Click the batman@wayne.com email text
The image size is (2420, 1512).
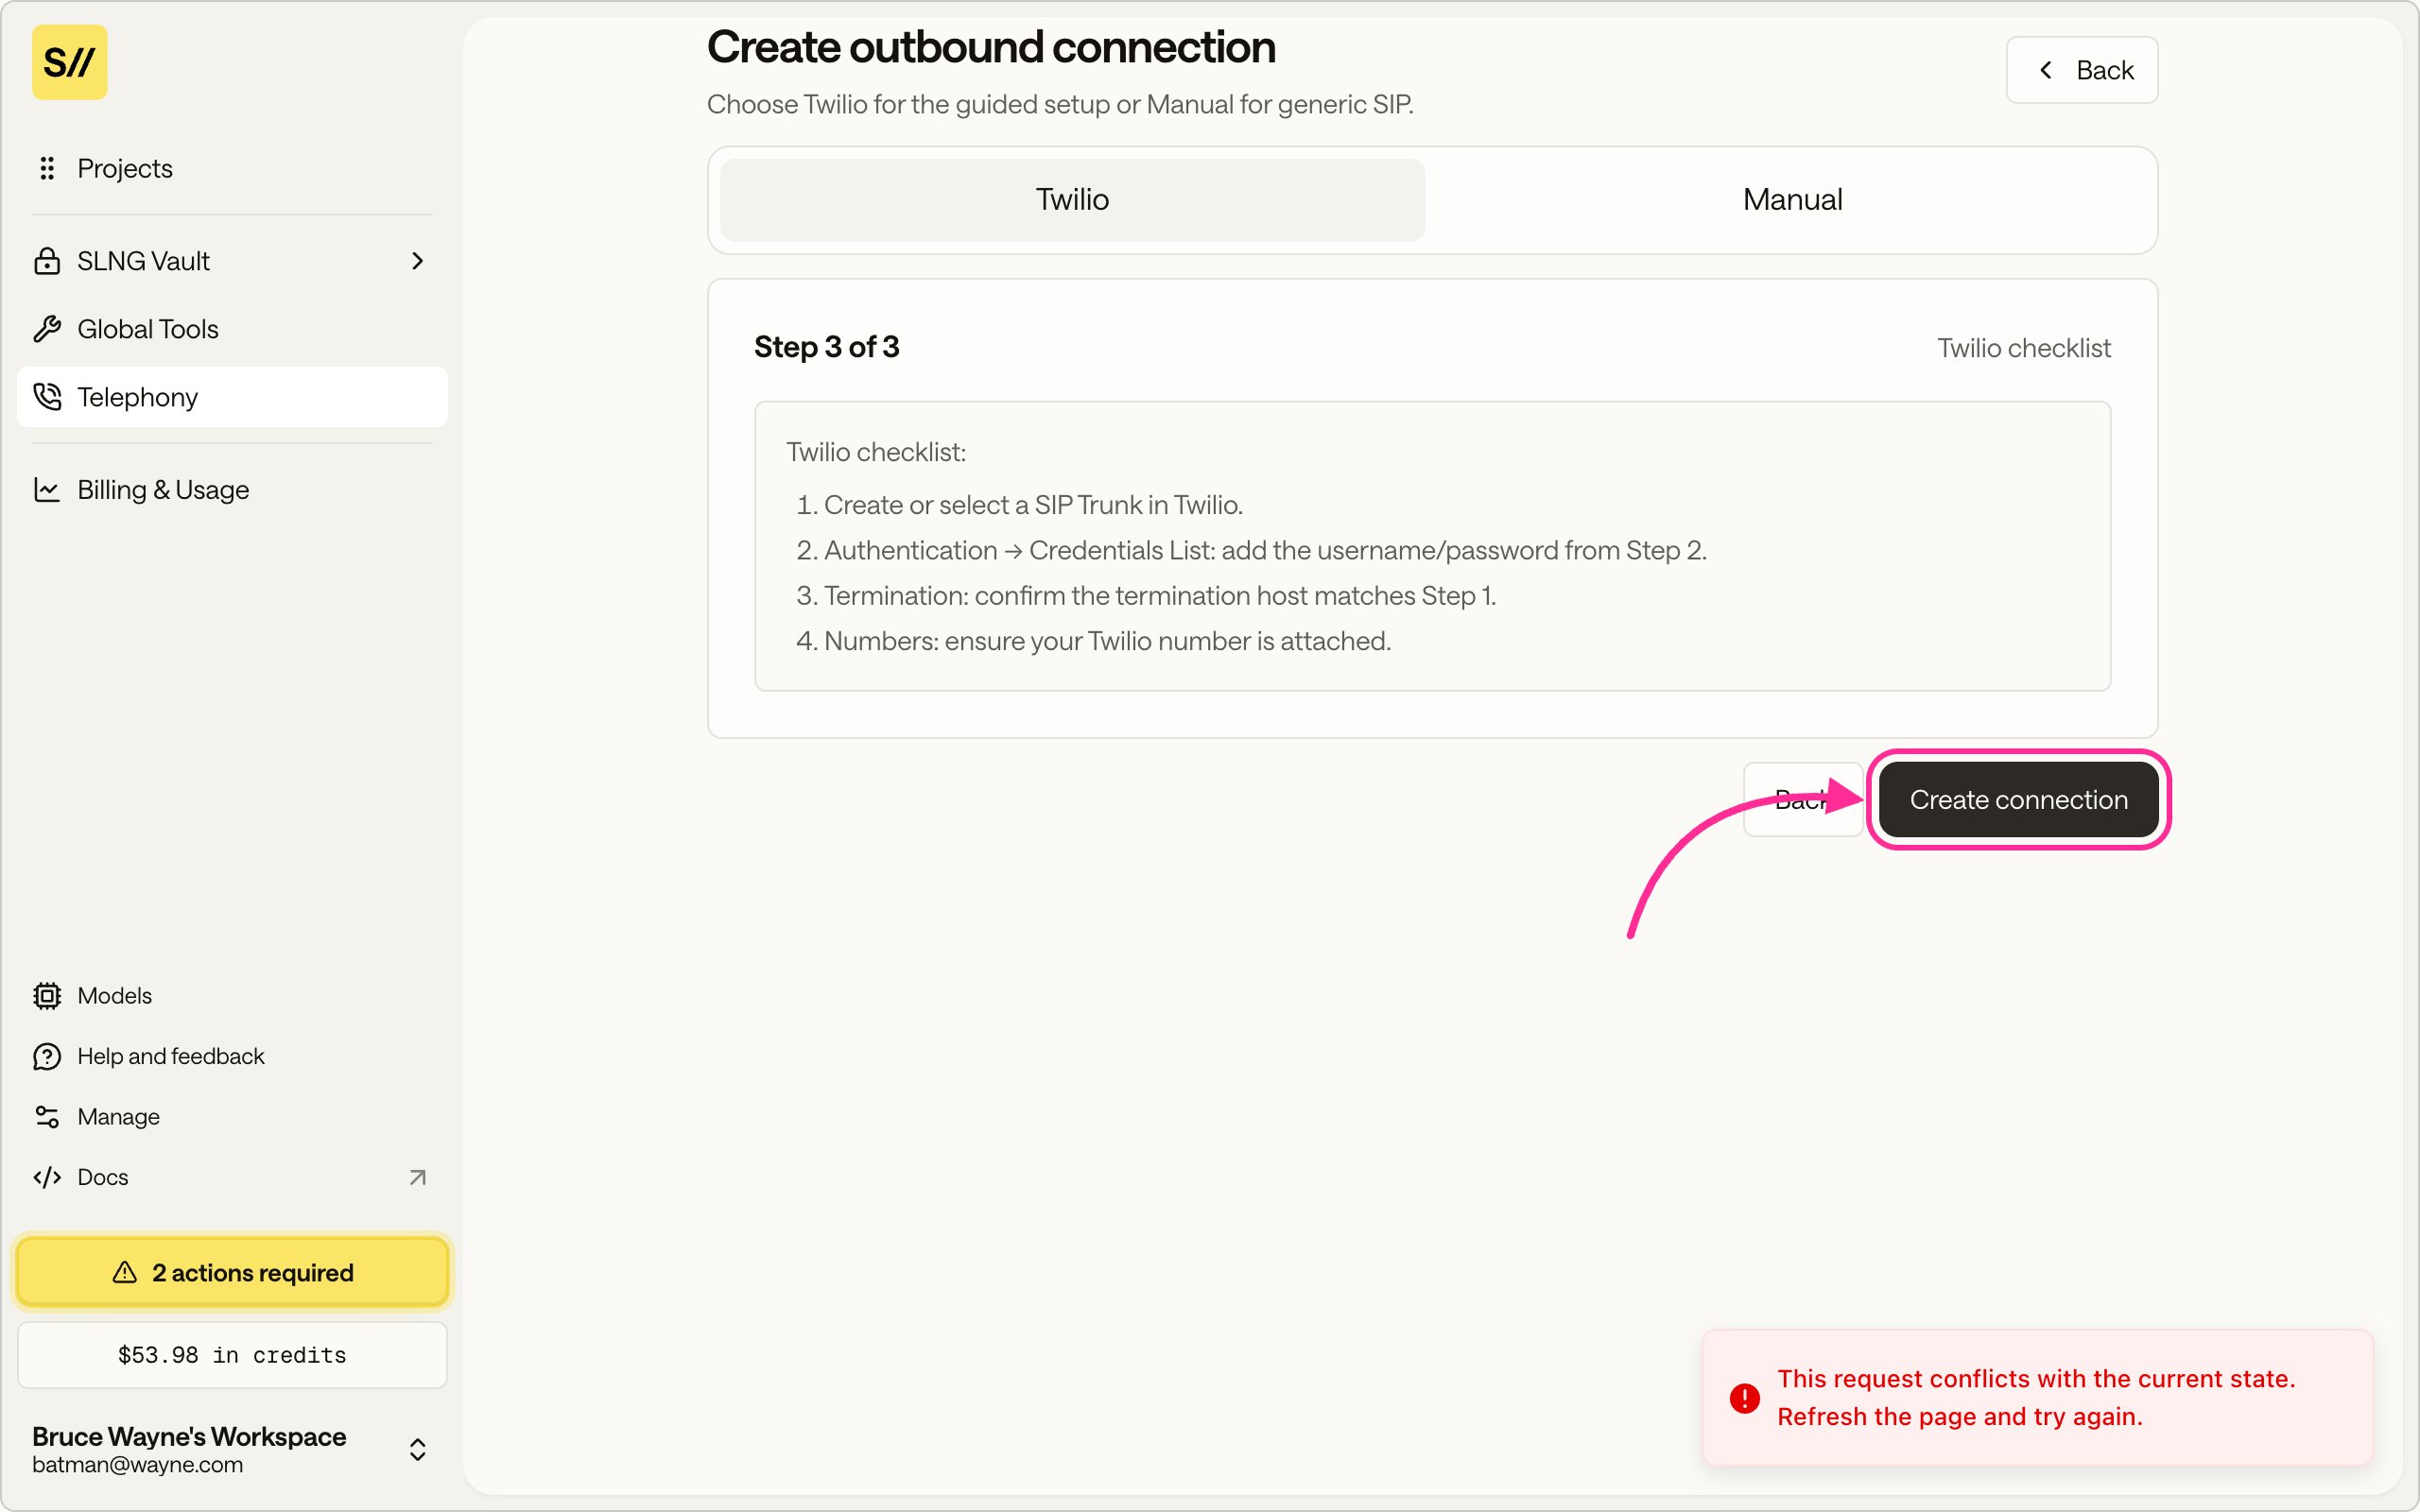click(137, 1465)
